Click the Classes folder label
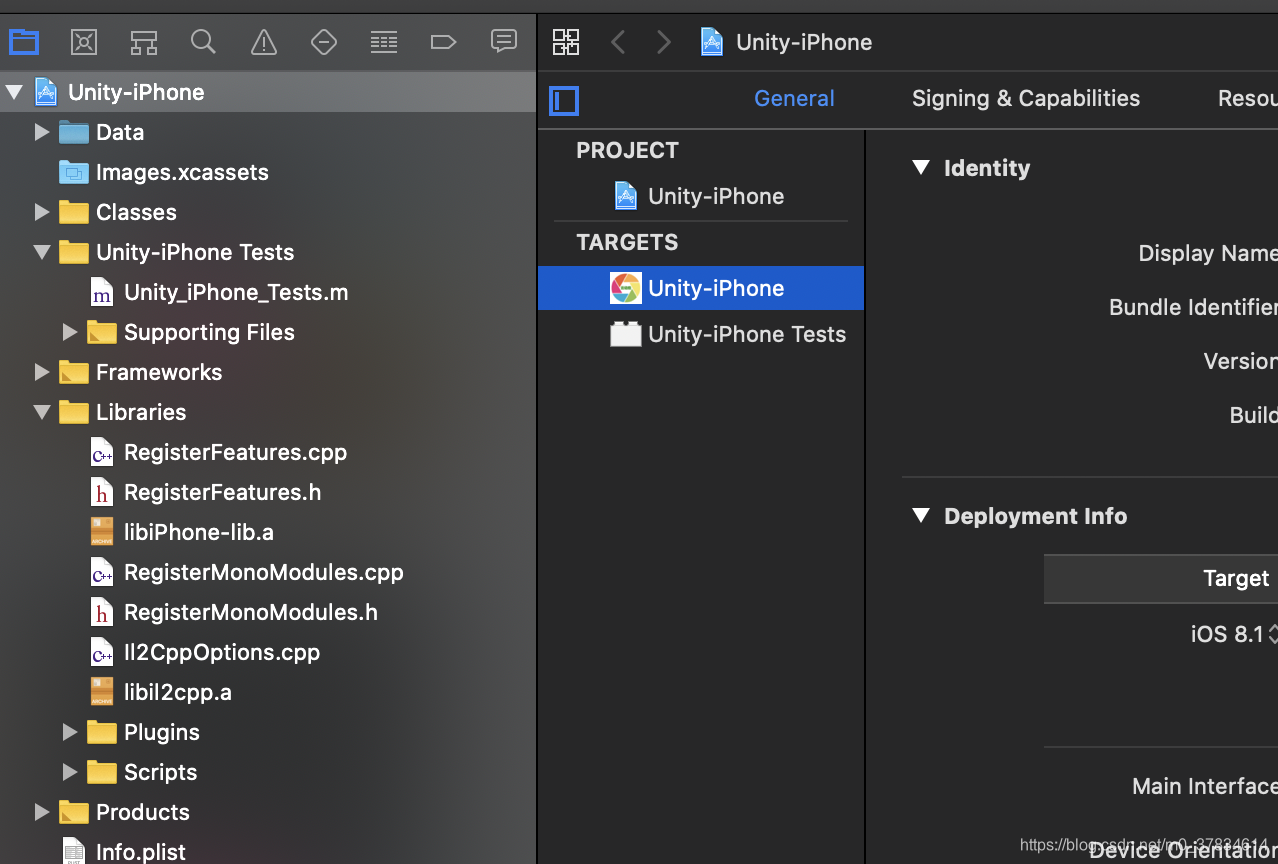The image size is (1278, 864). coord(136,212)
